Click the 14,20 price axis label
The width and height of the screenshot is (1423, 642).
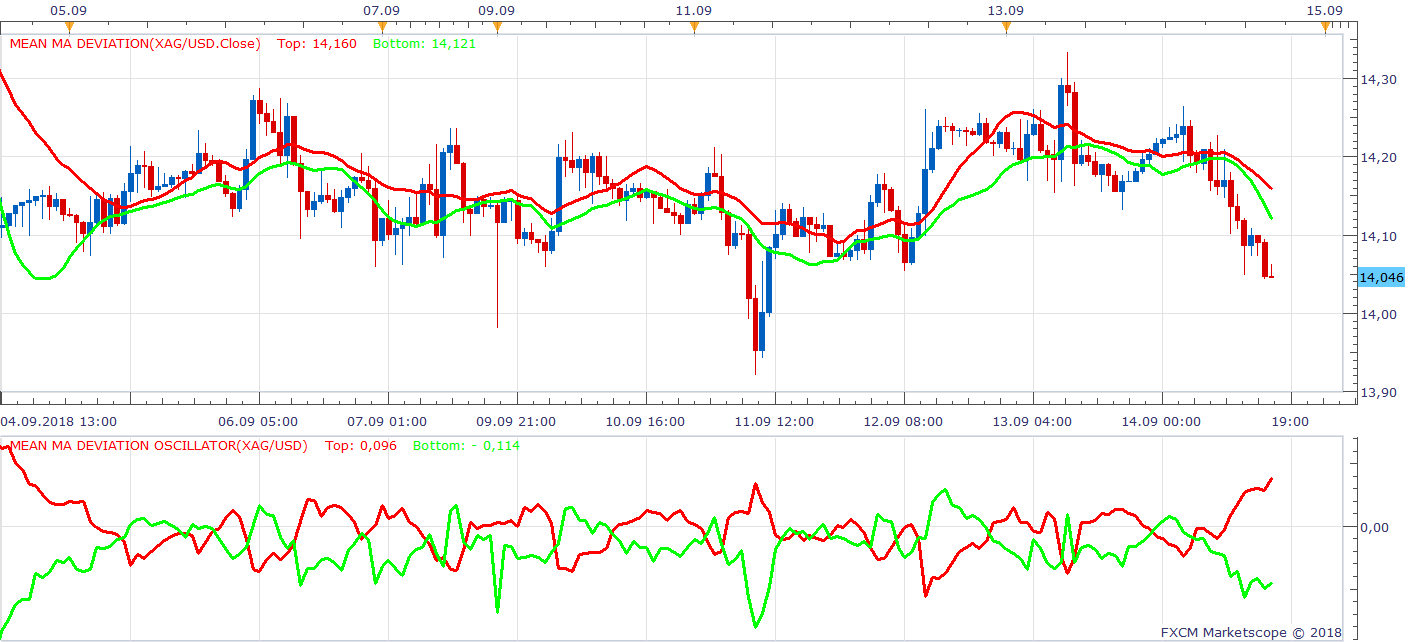point(1378,157)
